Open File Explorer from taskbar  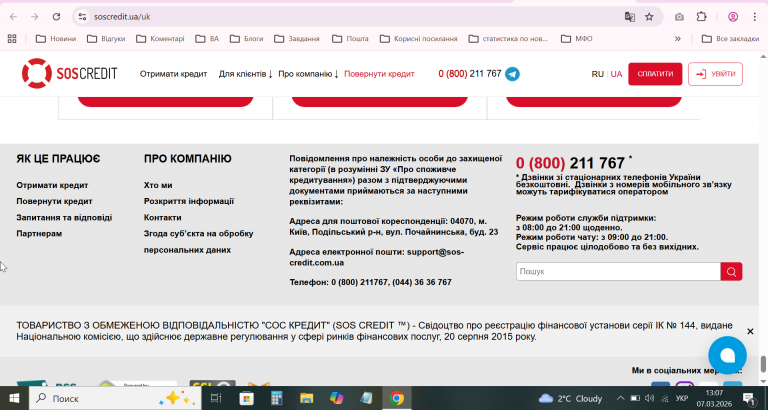click(x=307, y=398)
